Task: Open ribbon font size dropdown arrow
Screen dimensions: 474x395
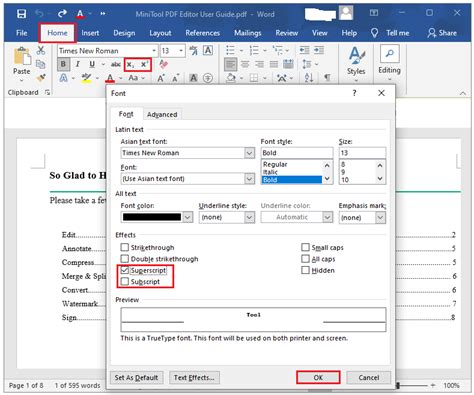Action: tap(181, 51)
